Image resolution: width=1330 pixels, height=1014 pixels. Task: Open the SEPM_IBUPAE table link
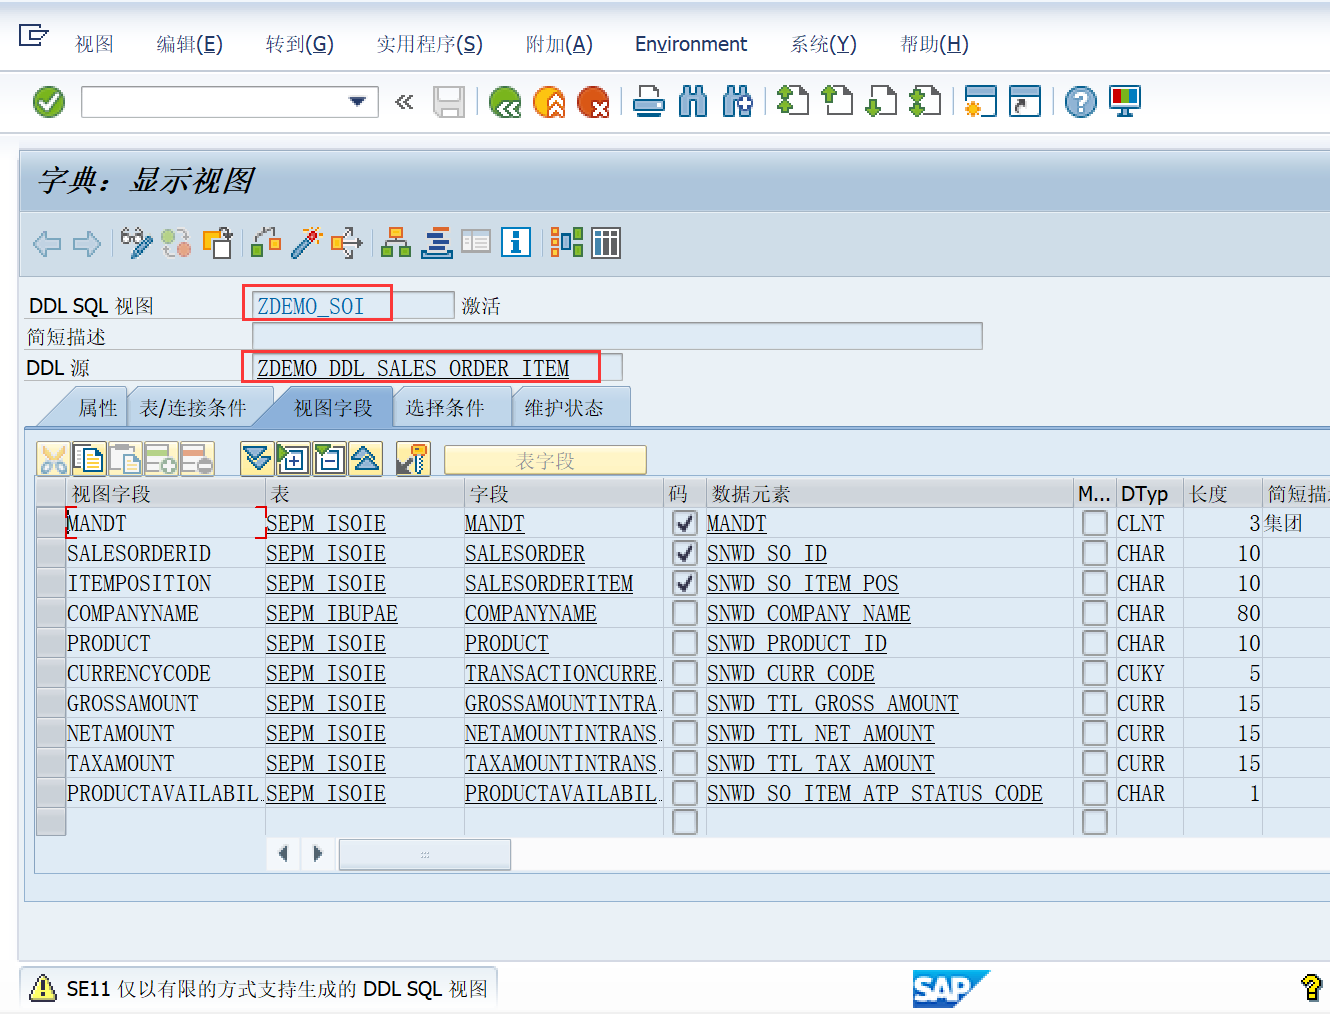332,613
